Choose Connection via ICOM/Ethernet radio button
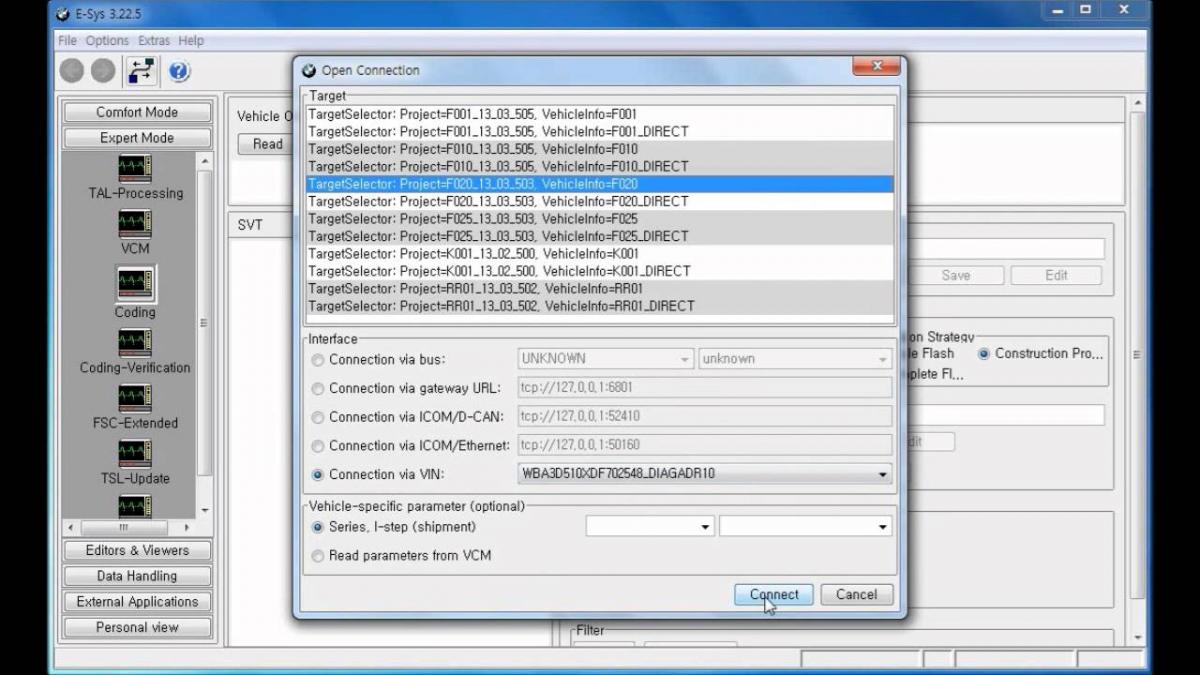The width and height of the screenshot is (1200, 675). pyautogui.click(x=318, y=446)
